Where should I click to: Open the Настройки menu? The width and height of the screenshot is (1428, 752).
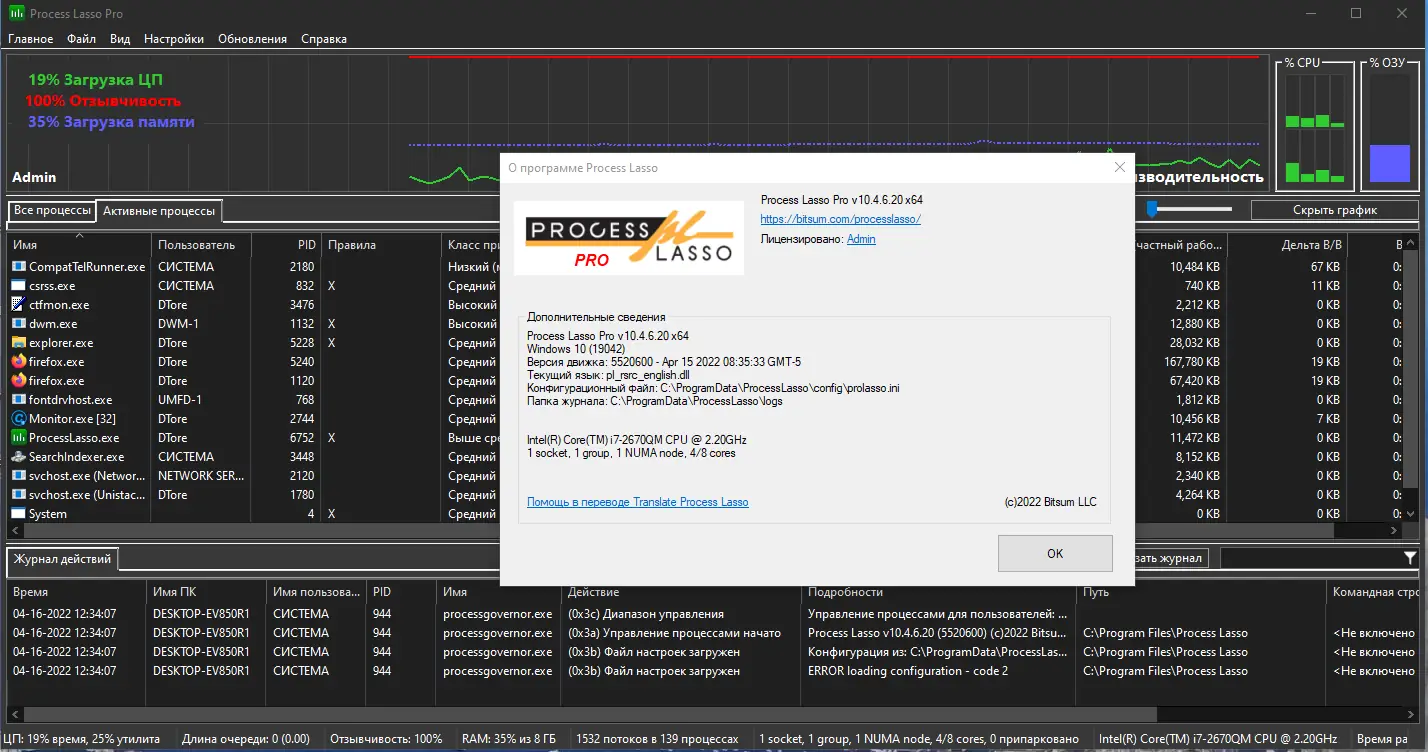(174, 39)
